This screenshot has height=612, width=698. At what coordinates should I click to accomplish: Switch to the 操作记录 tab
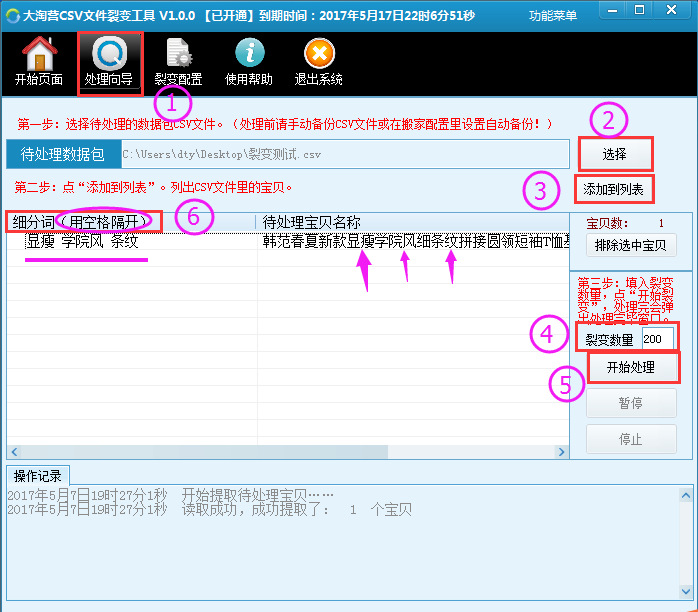tap(38, 476)
